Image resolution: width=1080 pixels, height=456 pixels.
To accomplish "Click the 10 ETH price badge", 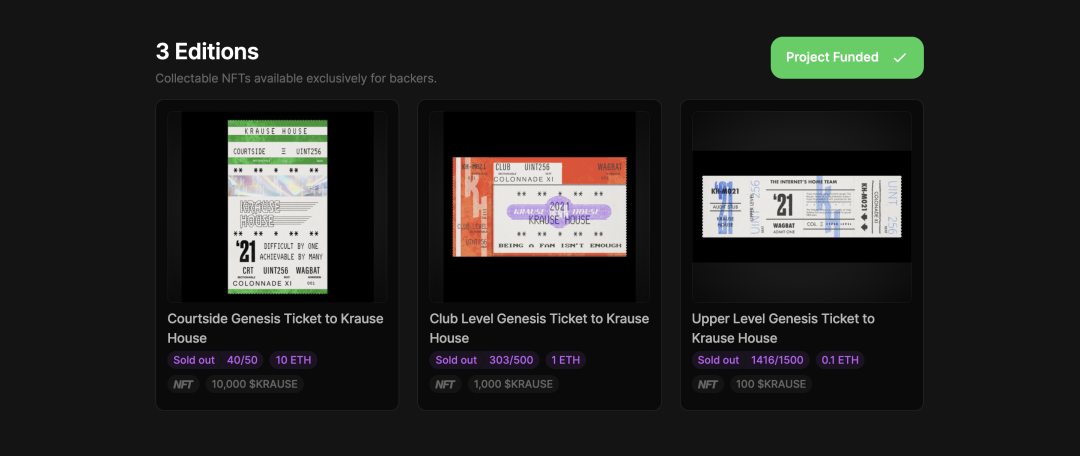I will click(293, 360).
